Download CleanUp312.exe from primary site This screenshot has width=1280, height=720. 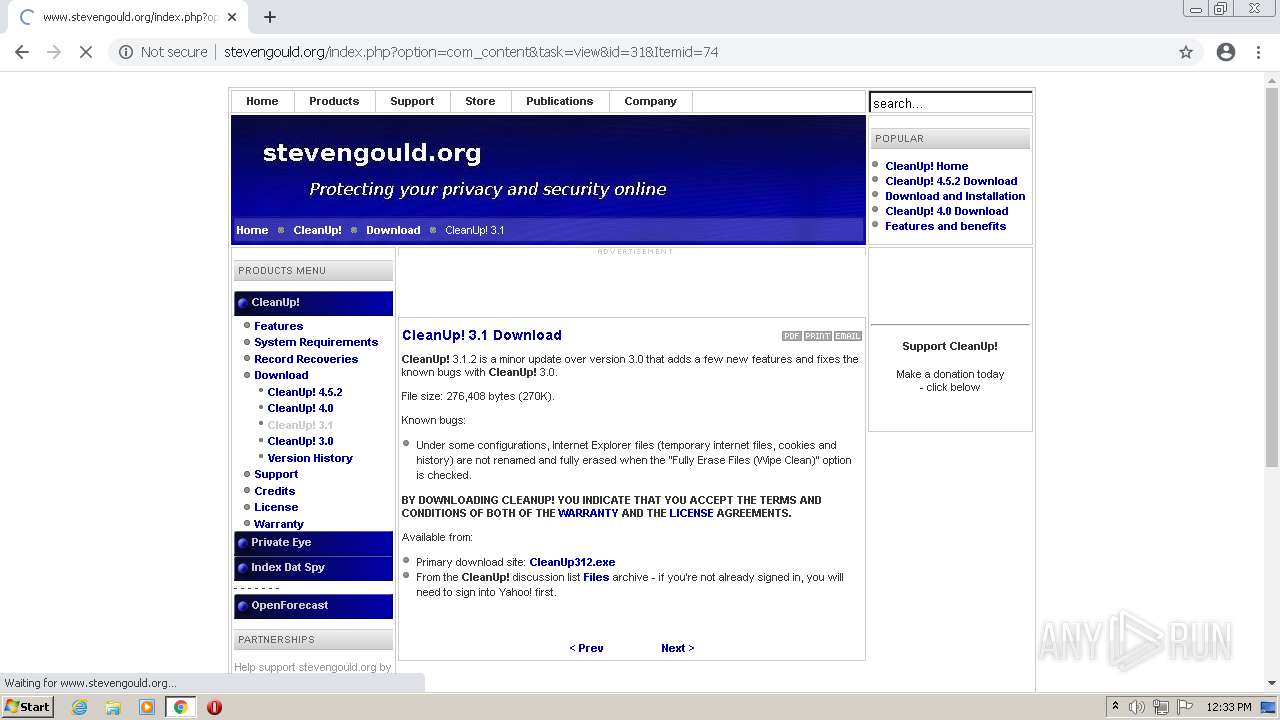point(572,562)
